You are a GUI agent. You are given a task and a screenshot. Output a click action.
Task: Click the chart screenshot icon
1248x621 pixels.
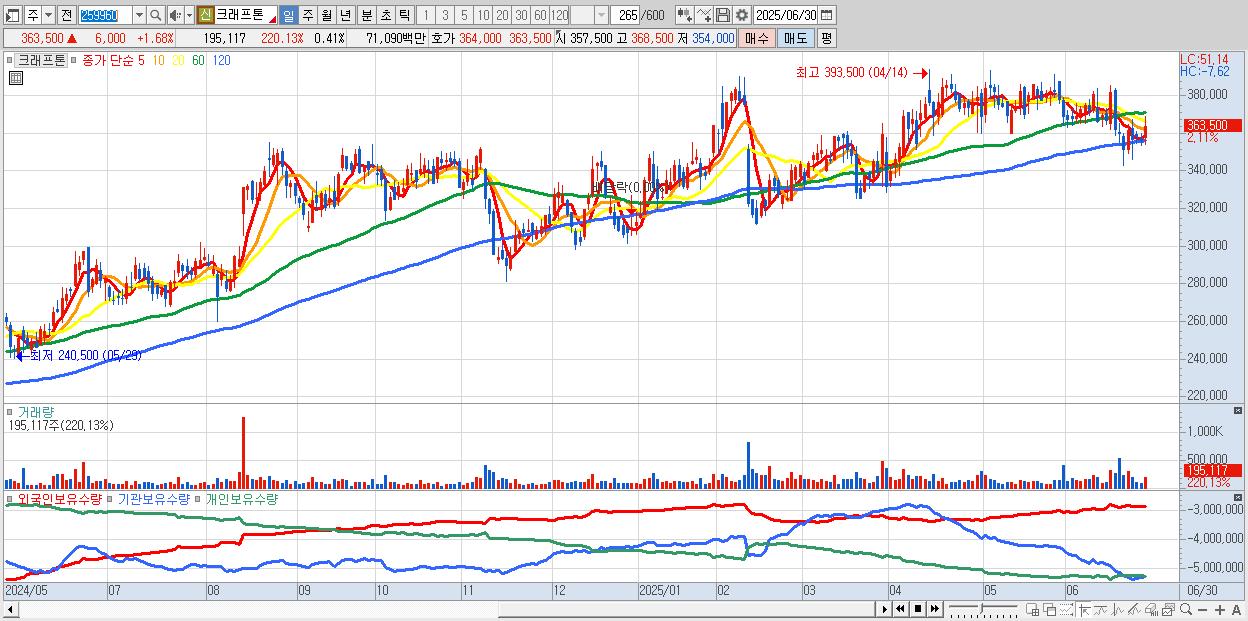[x=1168, y=610]
